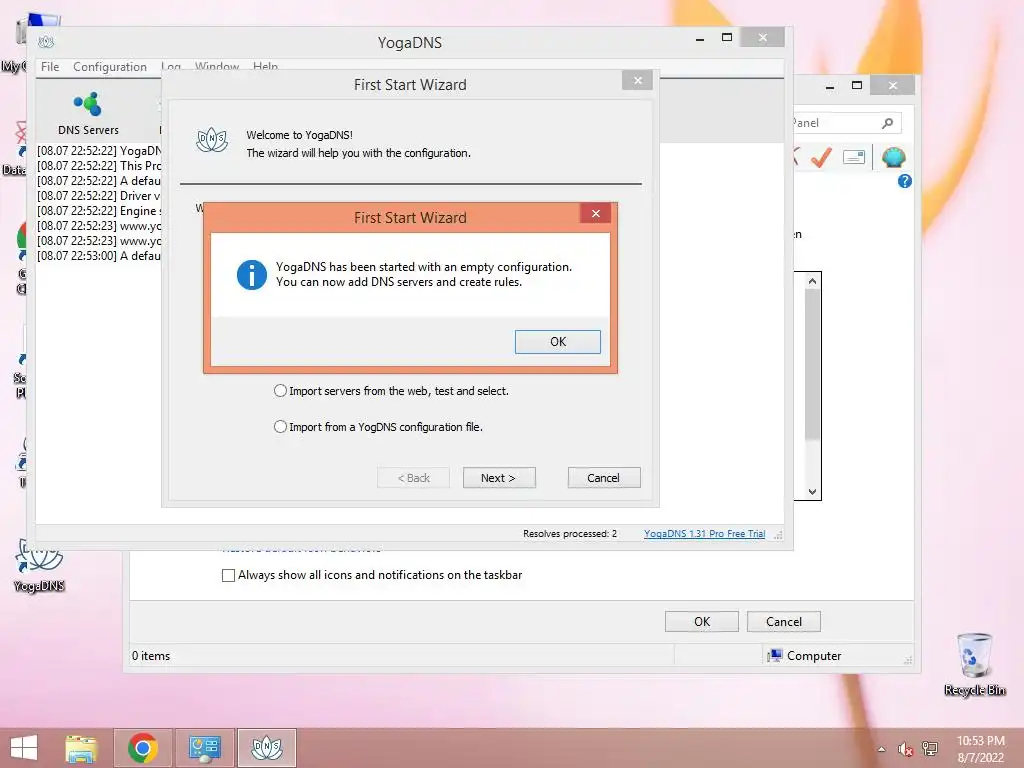
Task: Open the File menu in YogaDNS
Action: [x=50, y=67]
